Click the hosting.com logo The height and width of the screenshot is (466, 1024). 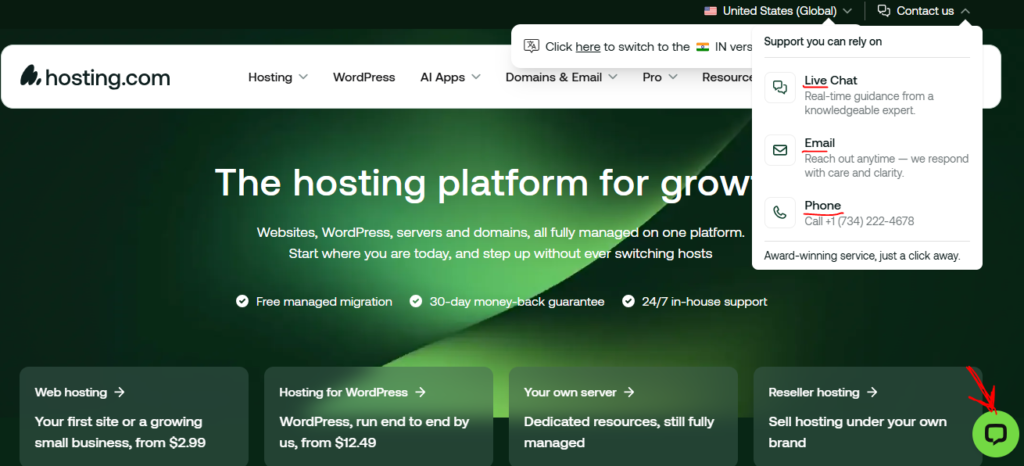pos(95,76)
